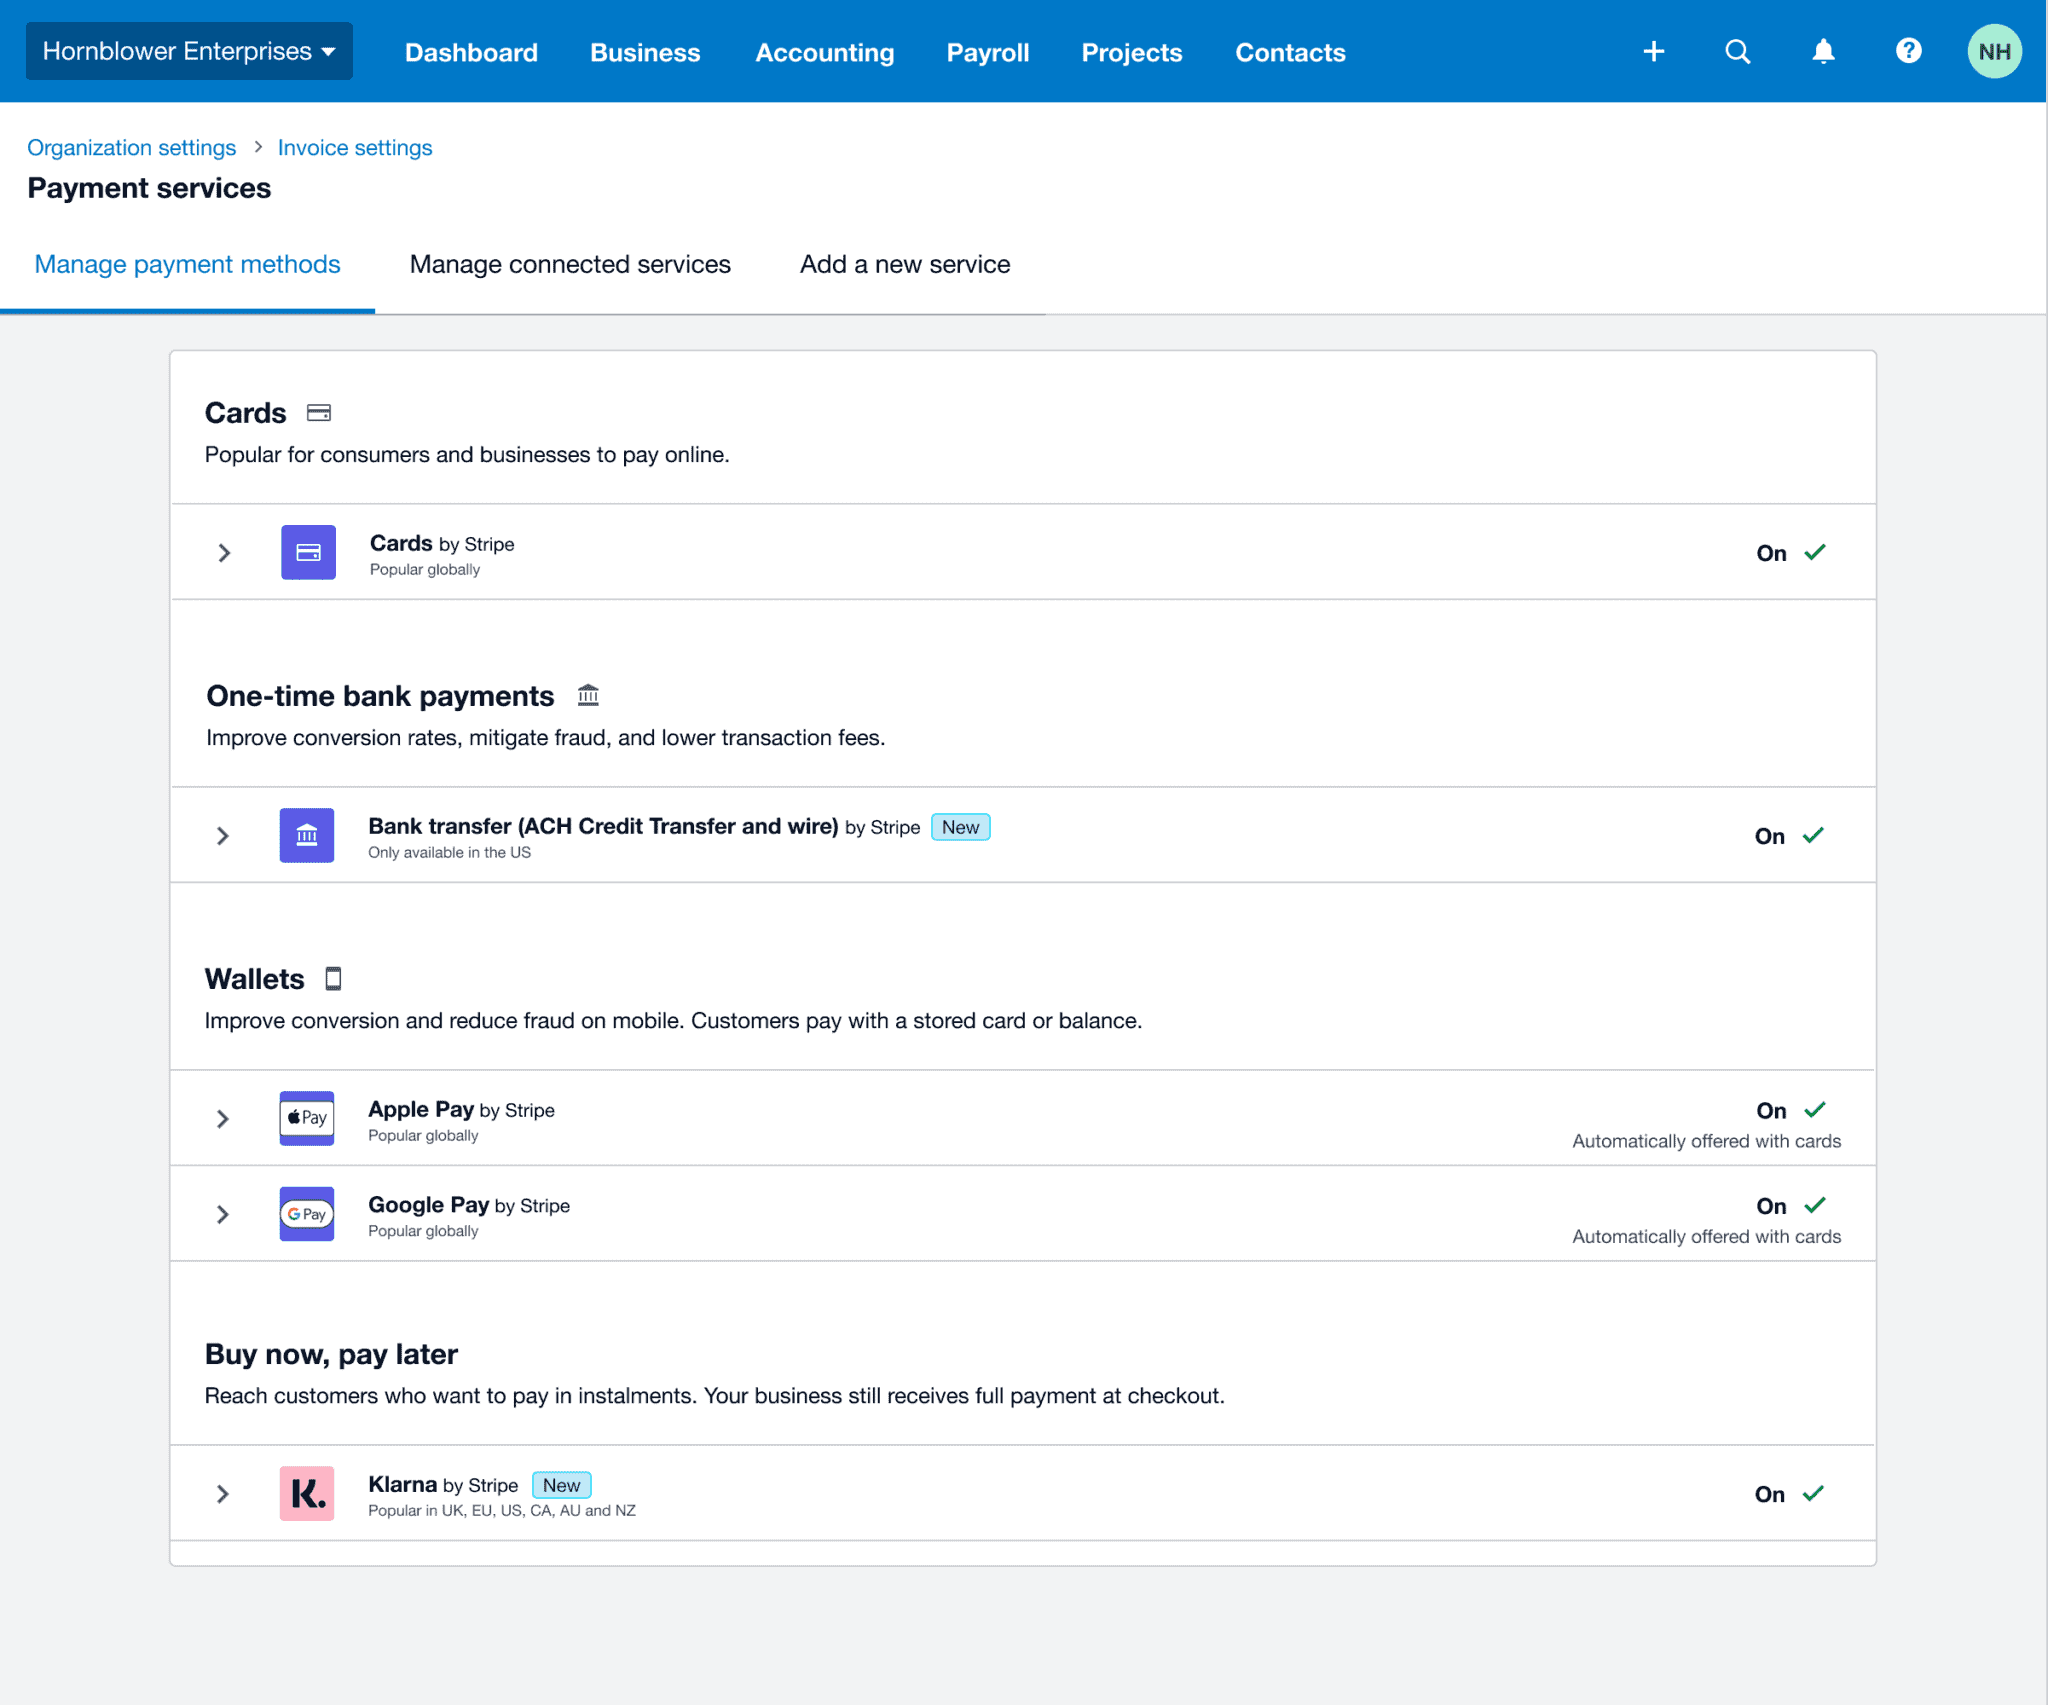Viewport: 2048px width, 1705px height.
Task: Click the purple bank transfer building icon
Action: 306,835
